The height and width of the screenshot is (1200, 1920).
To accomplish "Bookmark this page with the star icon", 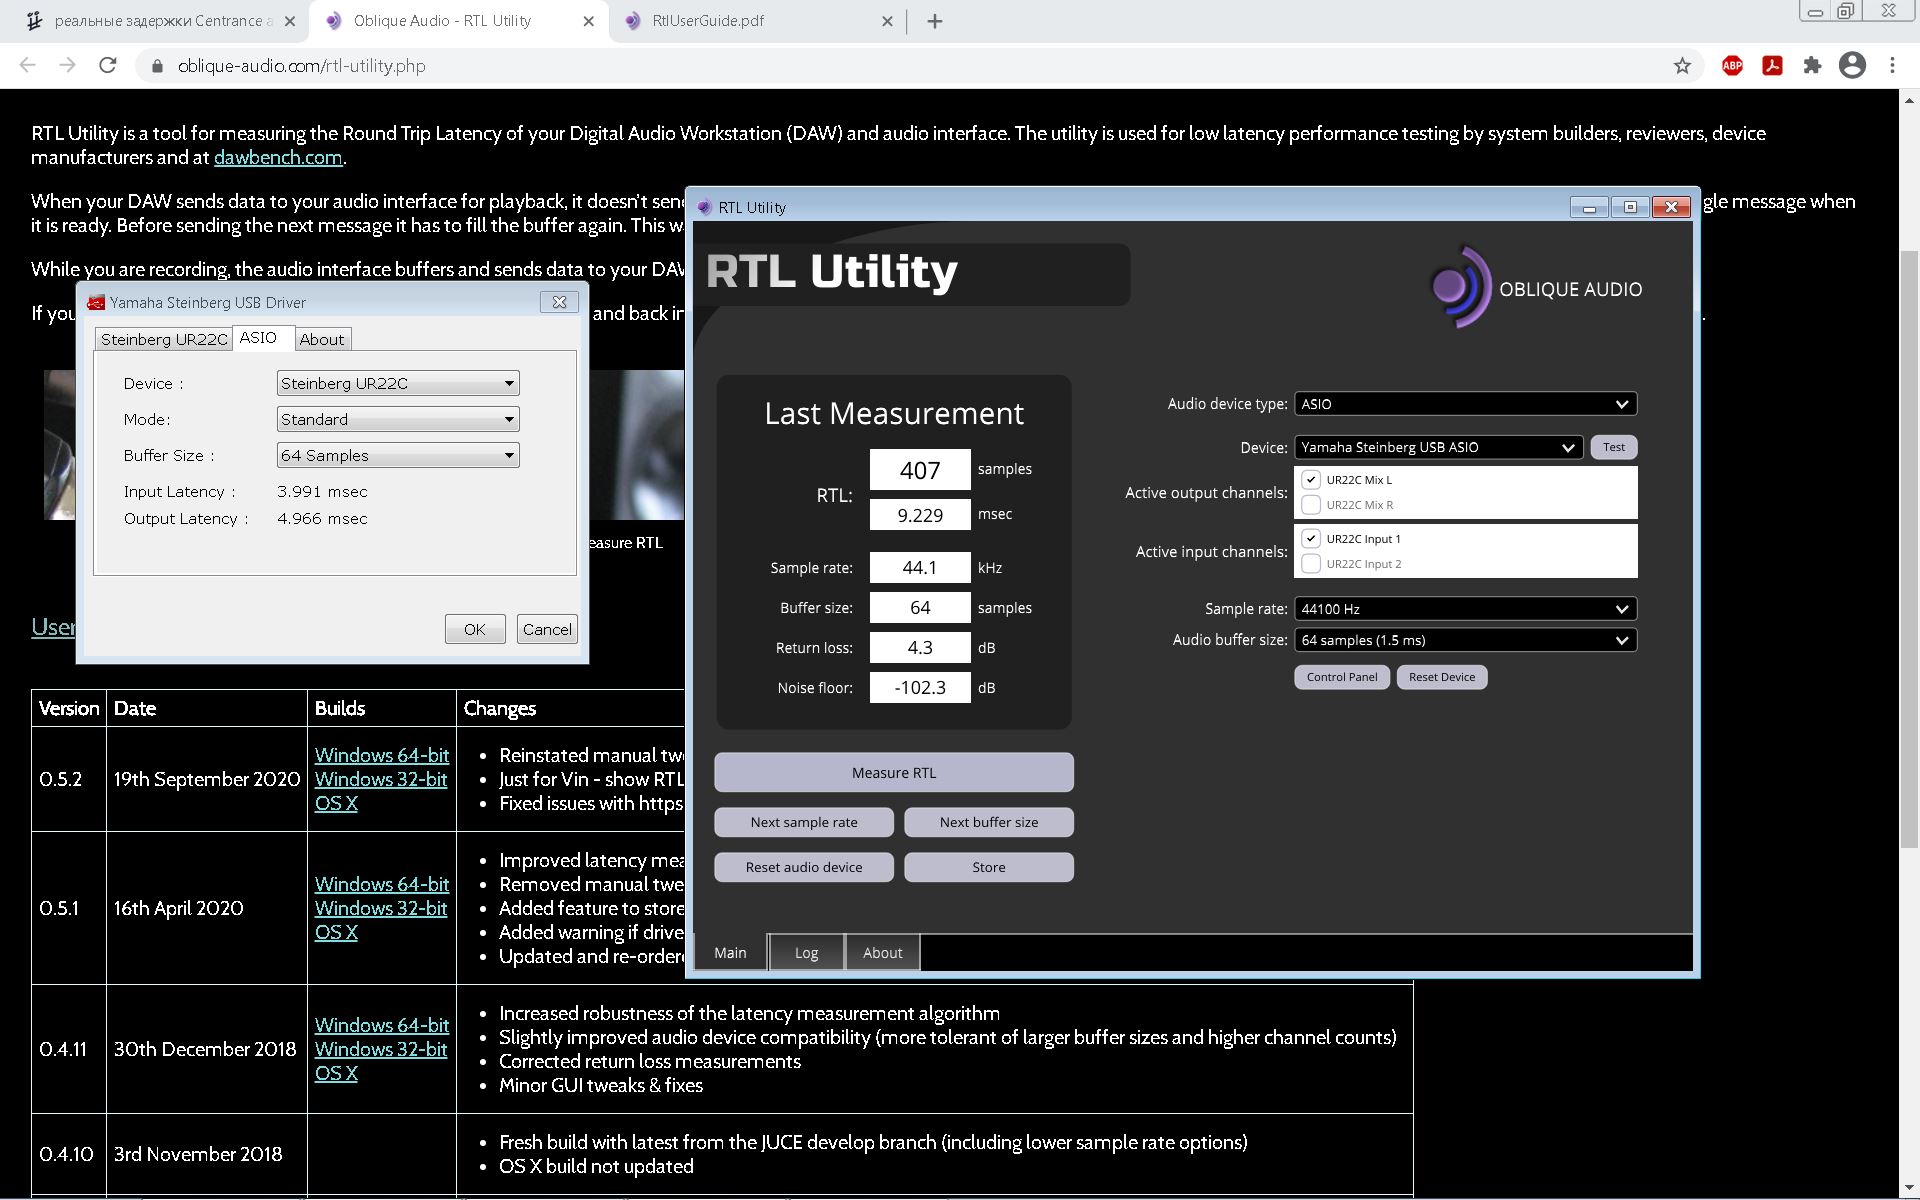I will tap(1682, 66).
